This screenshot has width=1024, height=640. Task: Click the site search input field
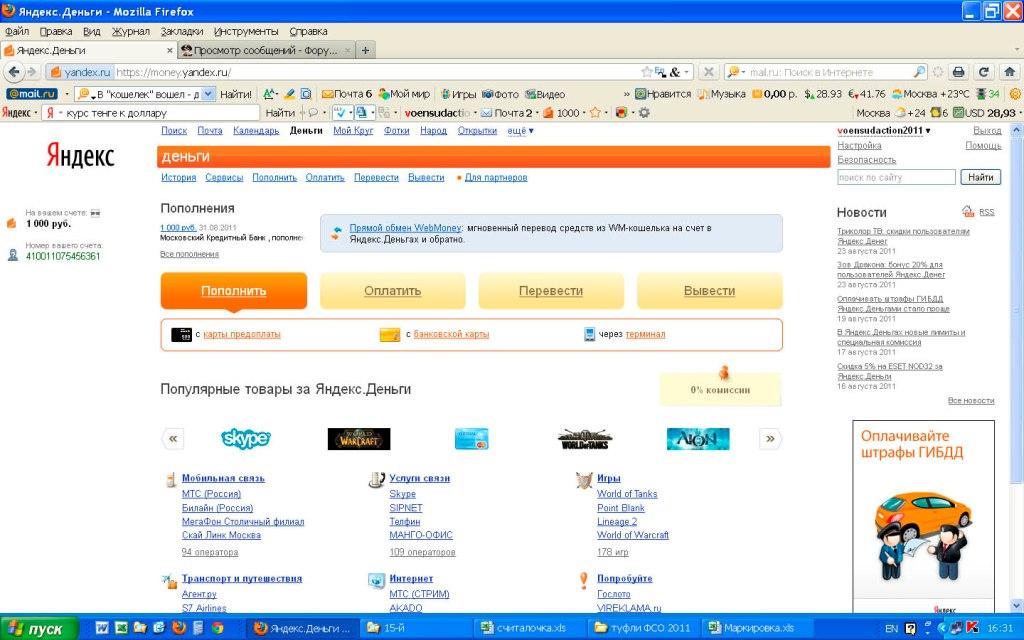click(896, 178)
